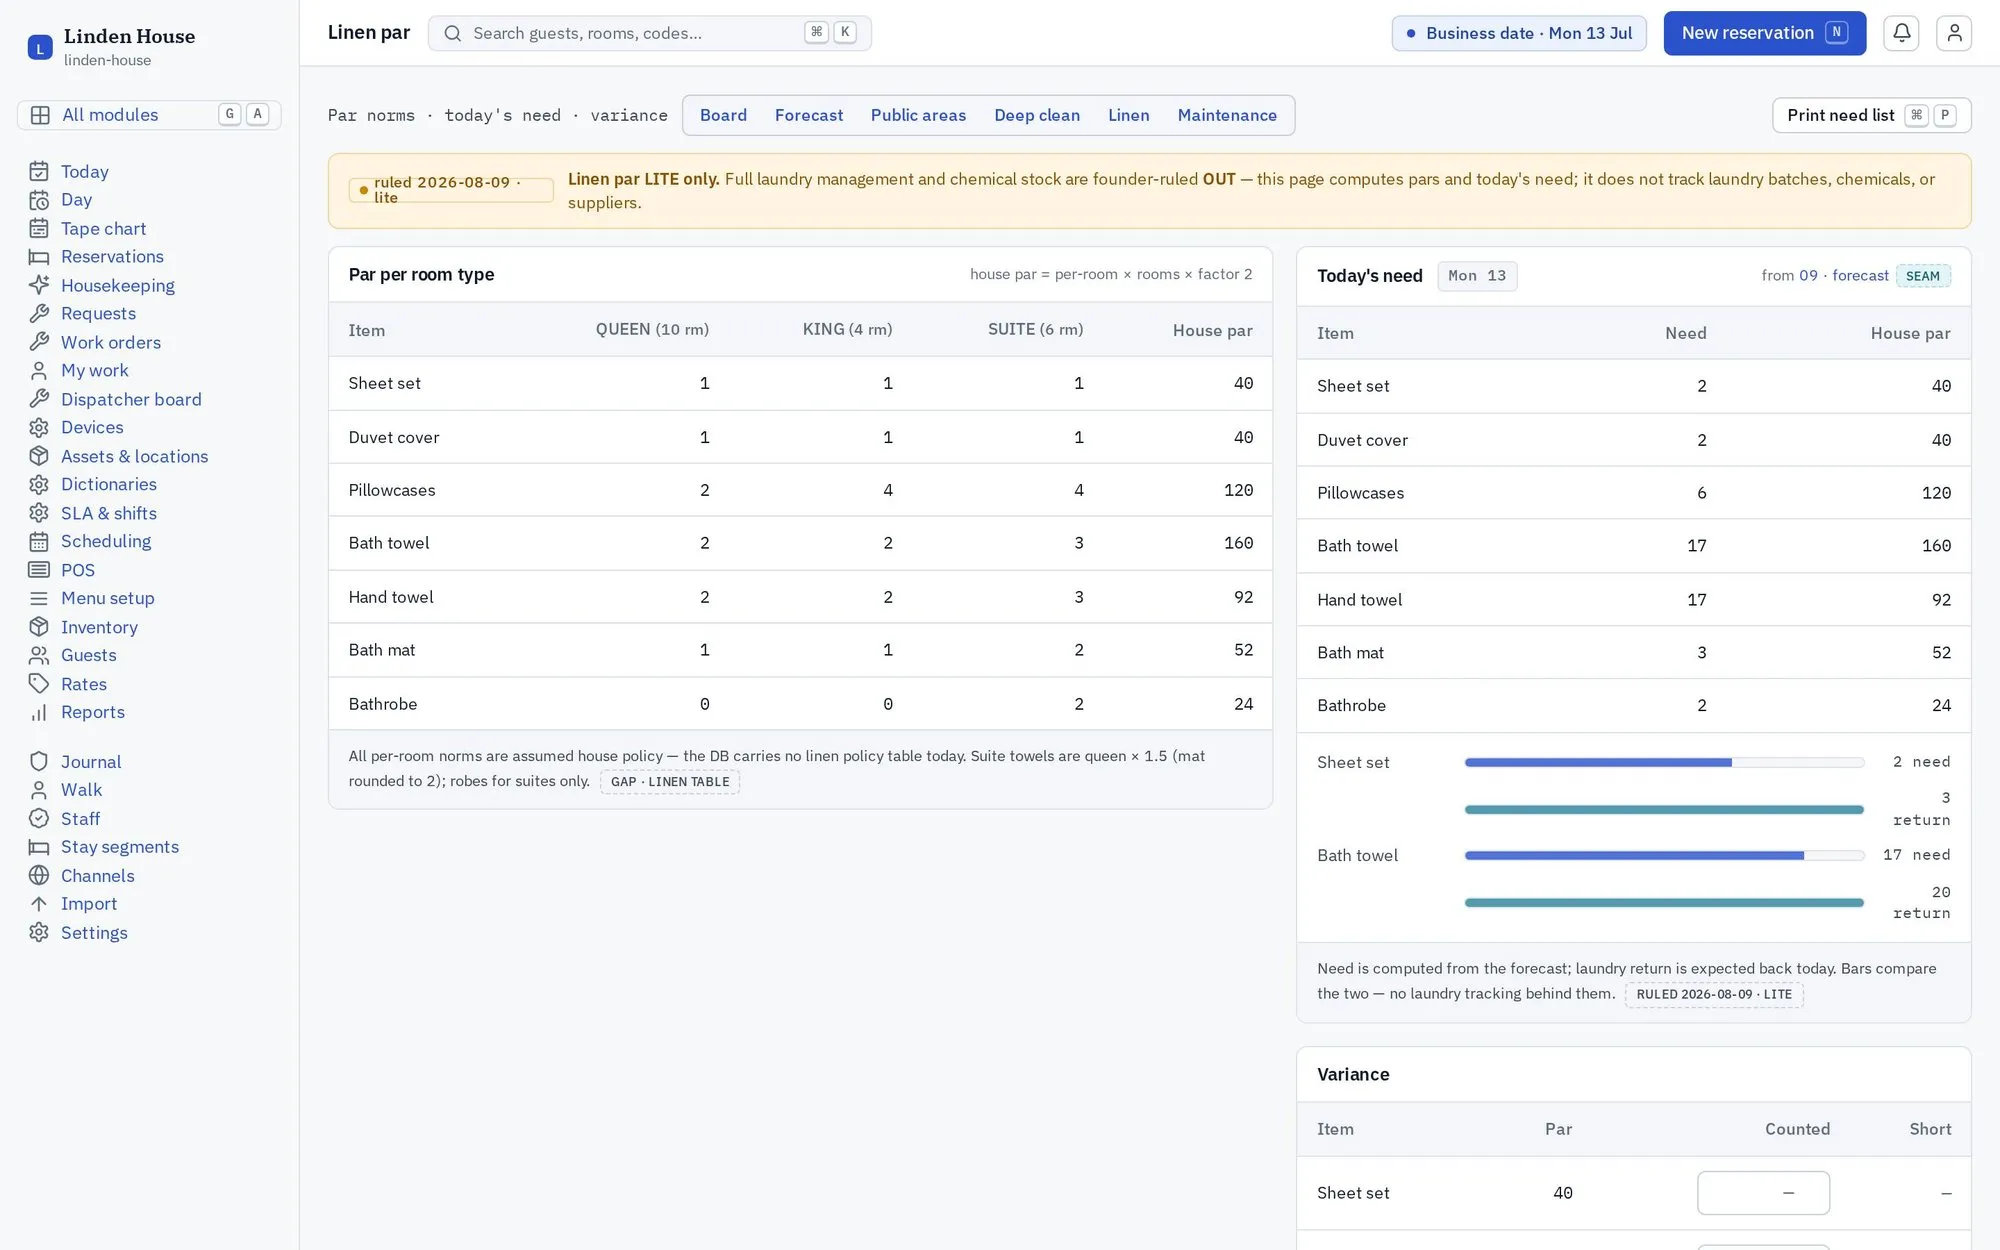Image resolution: width=2000 pixels, height=1250 pixels.
Task: Click the Business date Mon 13 Jul pill
Action: 1518,33
